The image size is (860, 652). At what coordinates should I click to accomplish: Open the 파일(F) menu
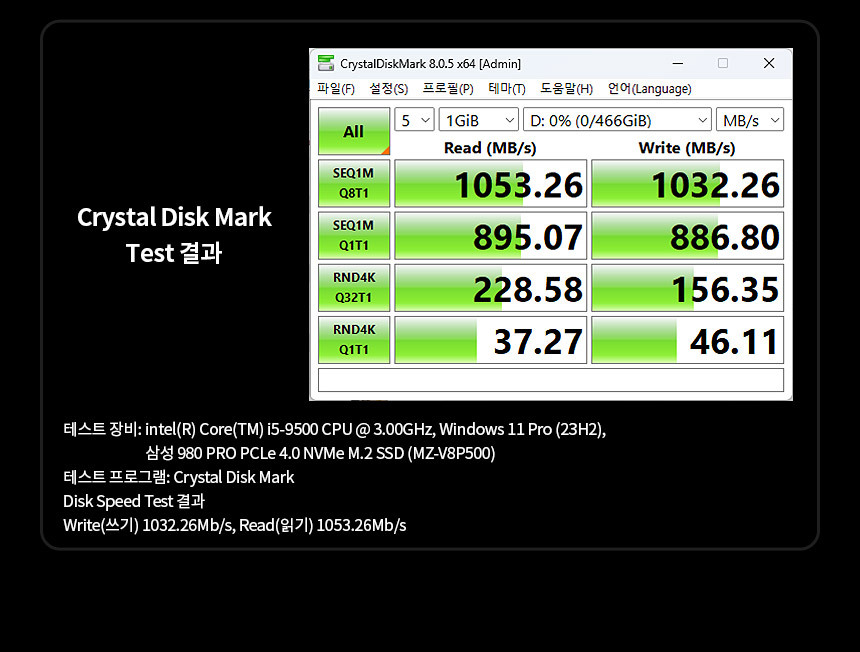(336, 89)
